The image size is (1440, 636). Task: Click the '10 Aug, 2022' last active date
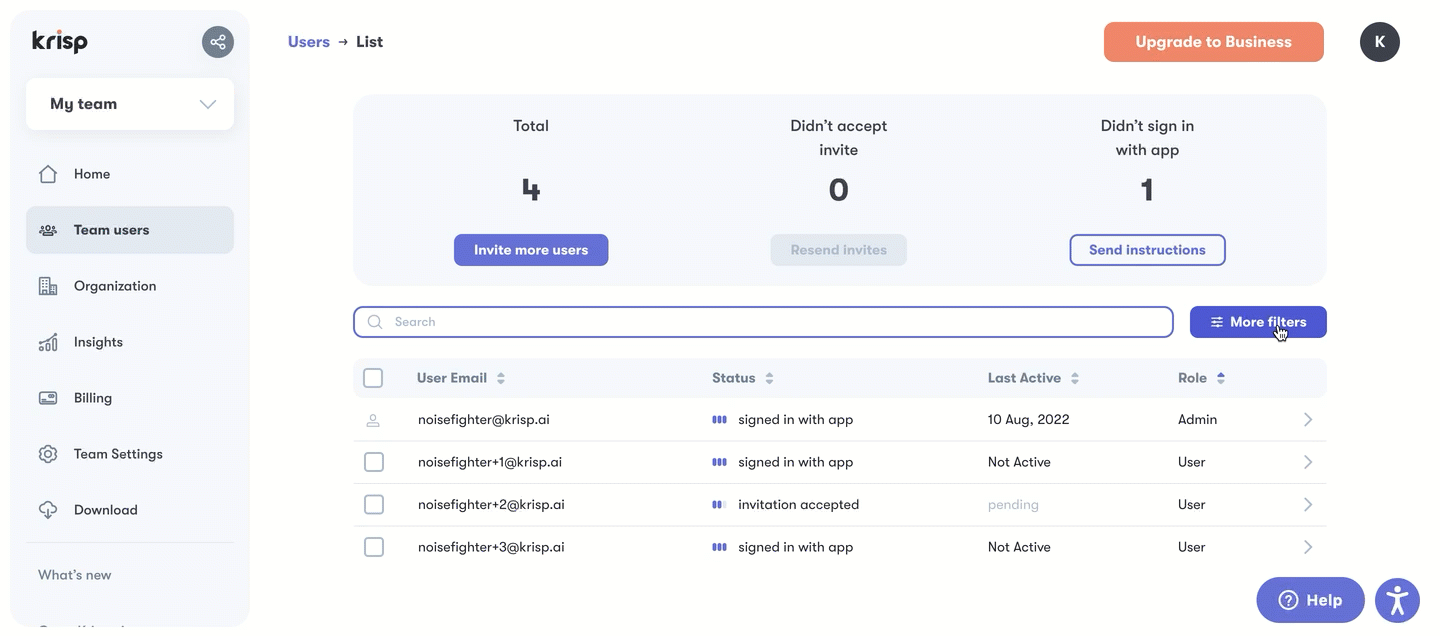(1029, 420)
